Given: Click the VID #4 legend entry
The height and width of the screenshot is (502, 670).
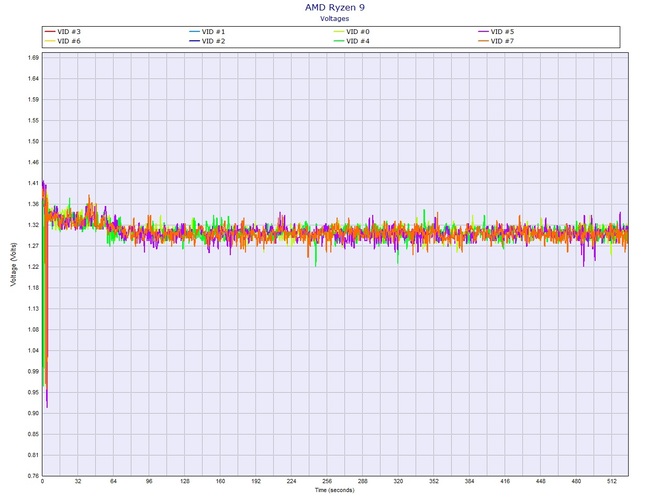Looking at the screenshot, I should pos(352,41).
